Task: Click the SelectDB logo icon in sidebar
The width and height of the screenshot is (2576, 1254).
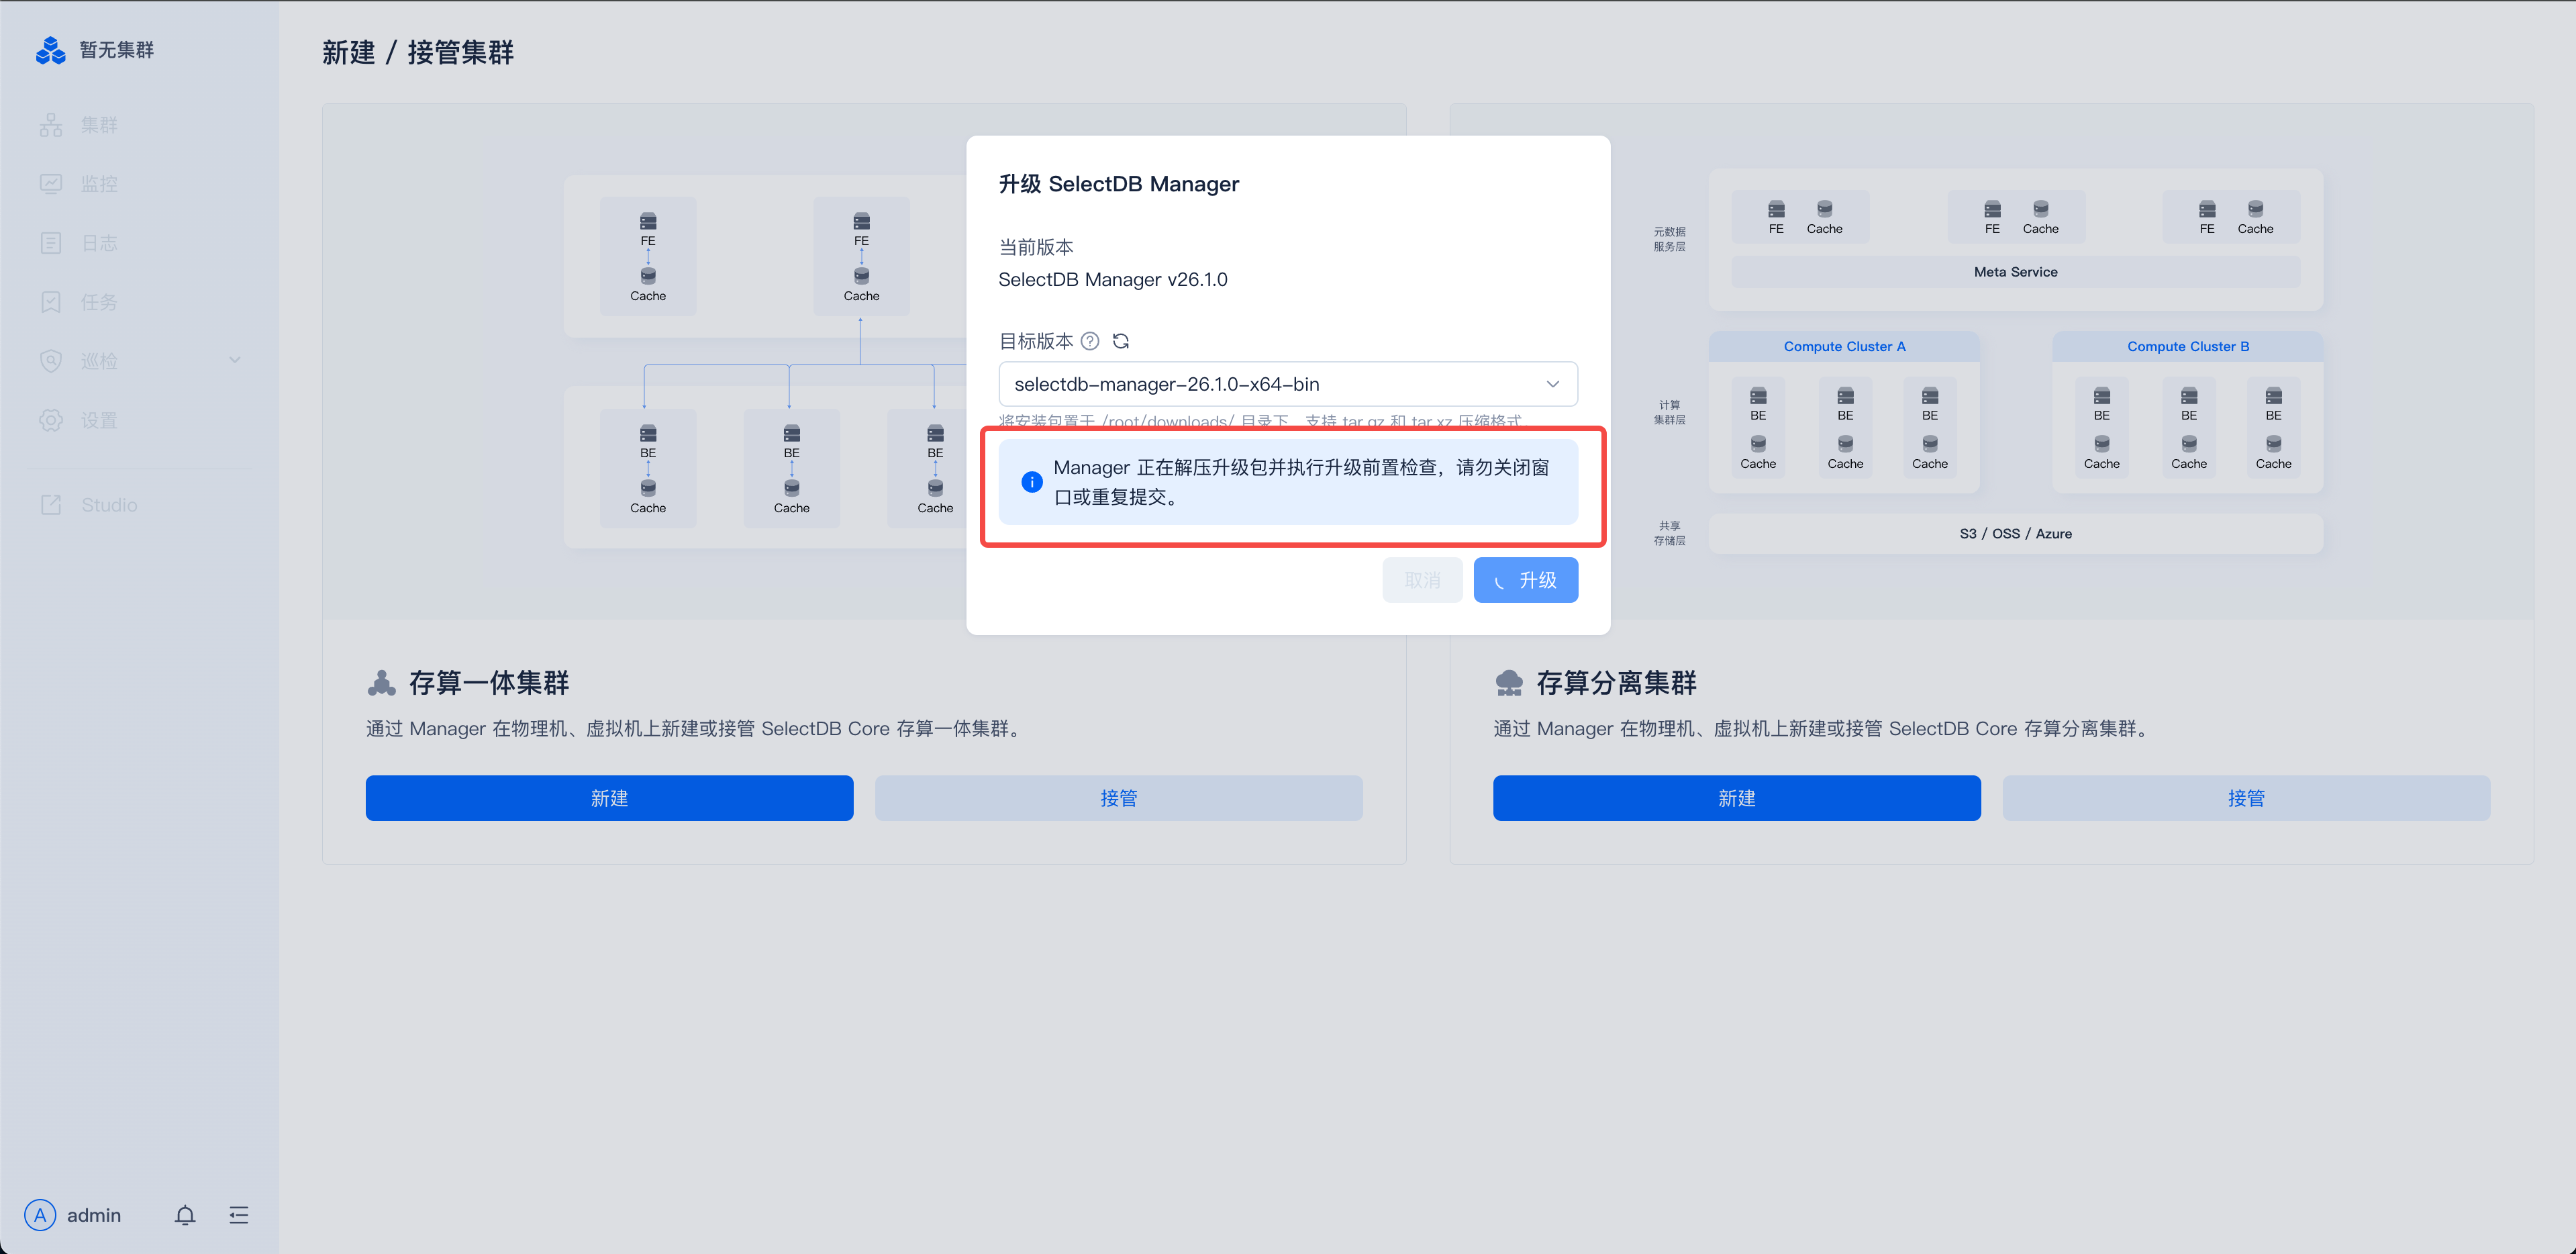Action: coord(50,50)
